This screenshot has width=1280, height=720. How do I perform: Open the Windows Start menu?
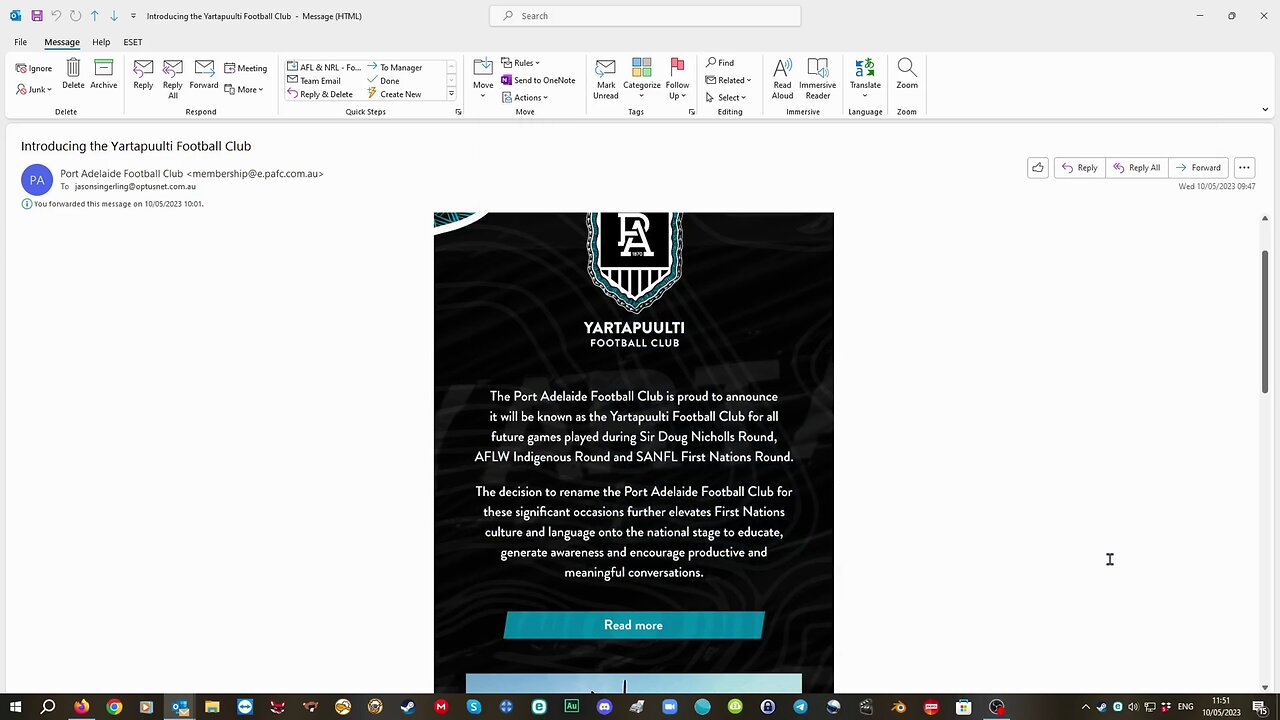pyautogui.click(x=15, y=707)
